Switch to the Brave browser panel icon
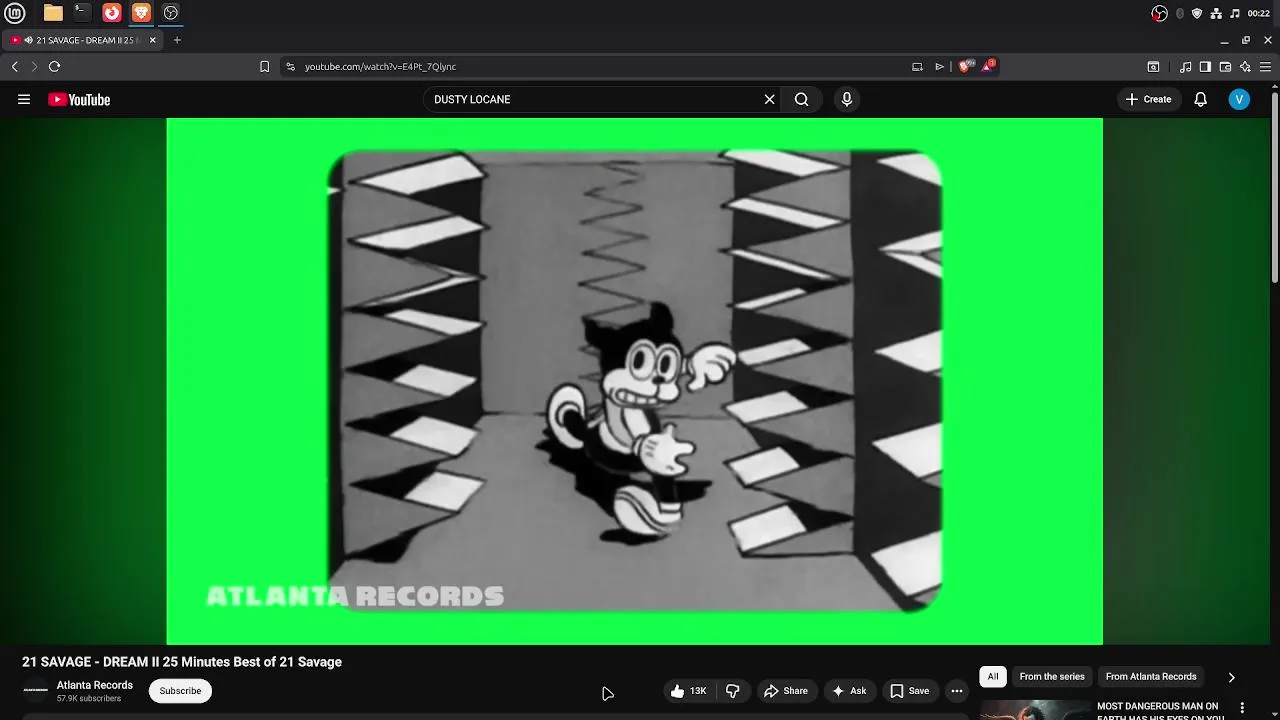Screen dimensions: 1280x720 click(141, 13)
